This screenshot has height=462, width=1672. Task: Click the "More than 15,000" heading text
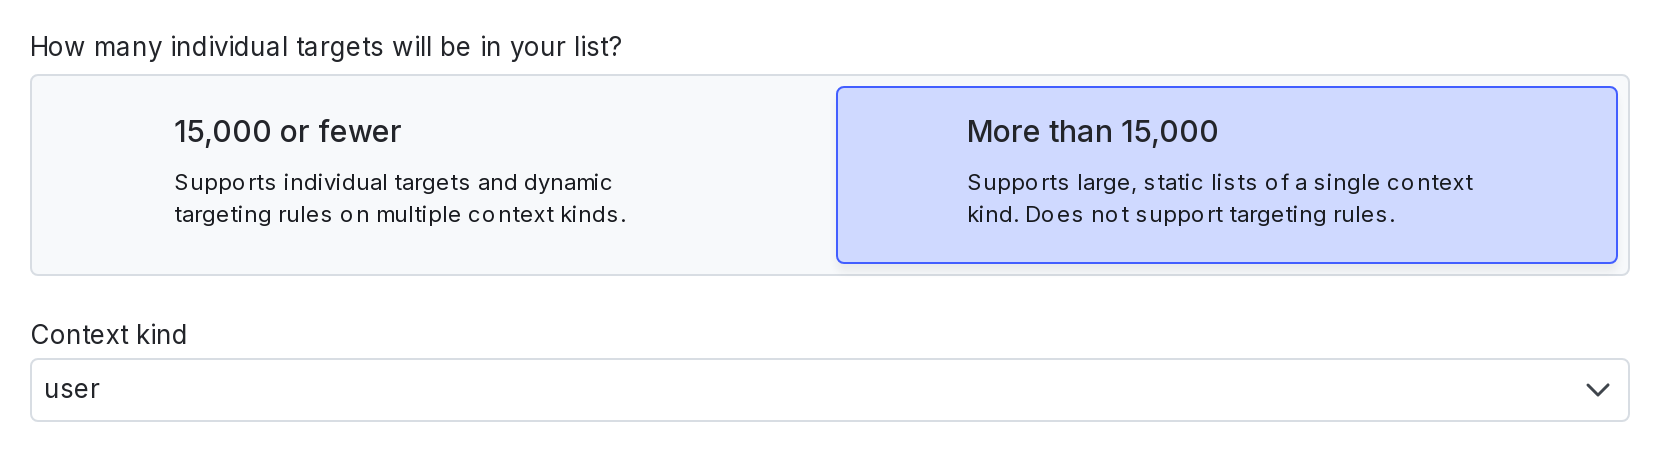coord(1092,132)
